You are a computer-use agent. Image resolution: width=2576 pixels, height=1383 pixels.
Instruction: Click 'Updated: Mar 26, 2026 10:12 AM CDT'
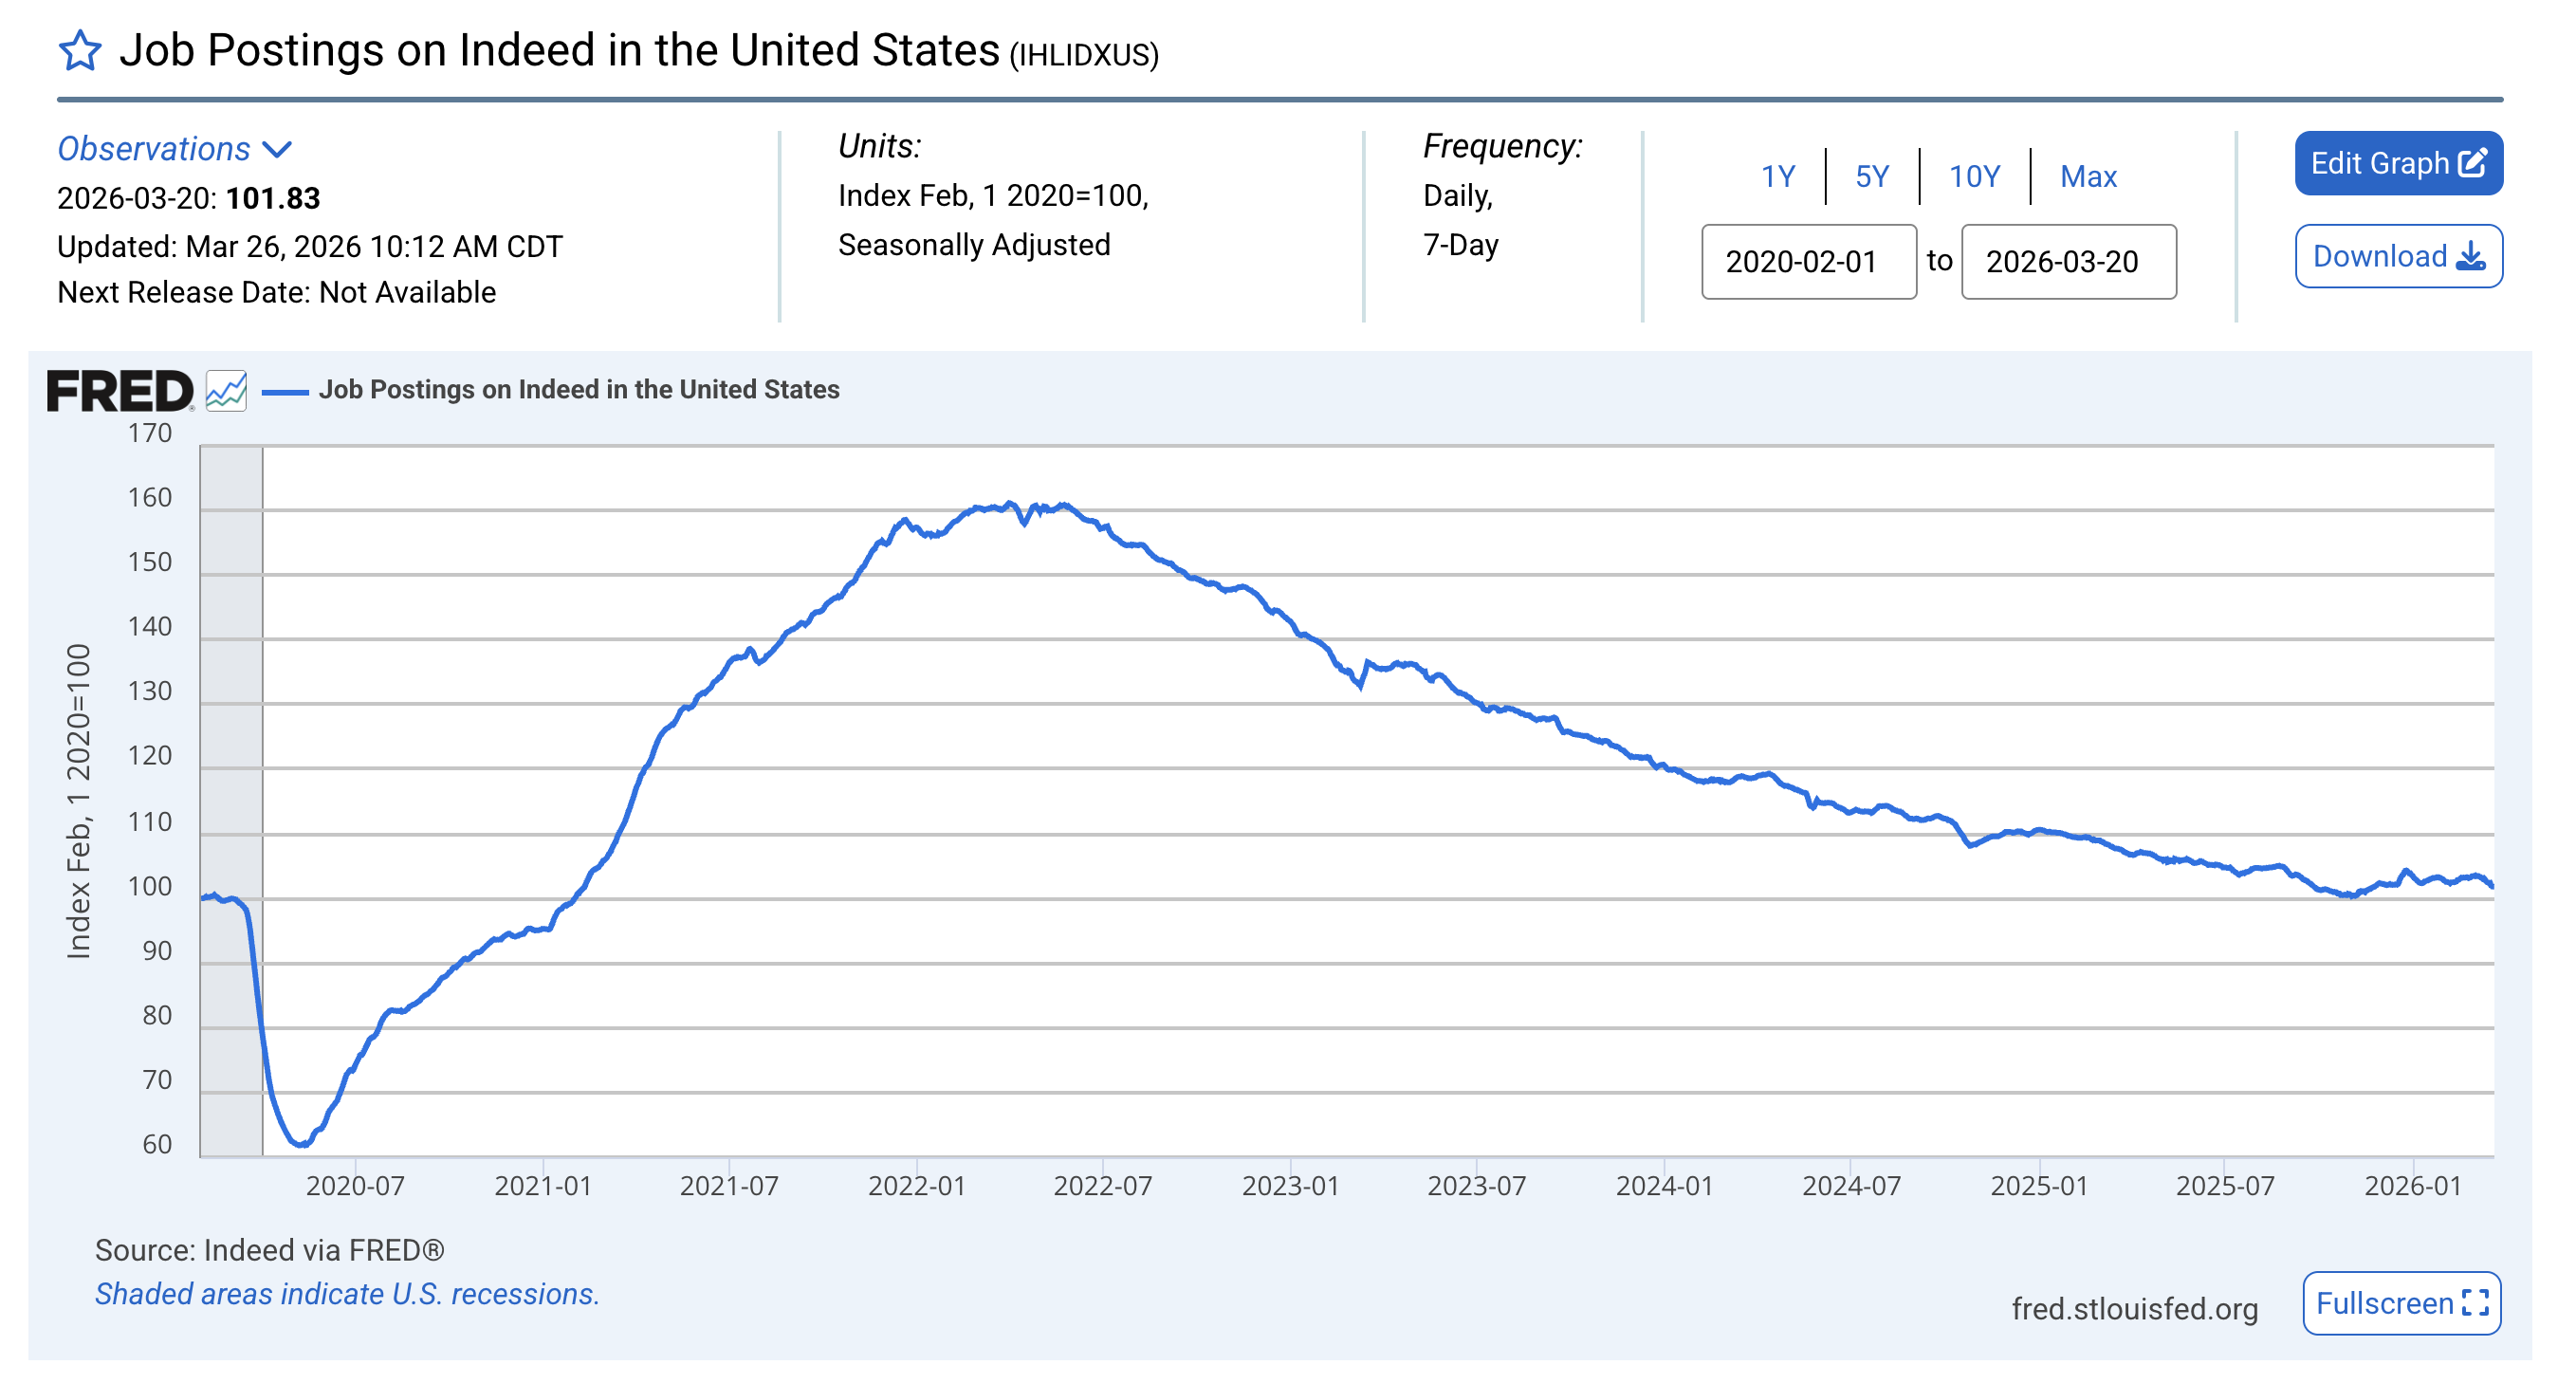coord(310,247)
